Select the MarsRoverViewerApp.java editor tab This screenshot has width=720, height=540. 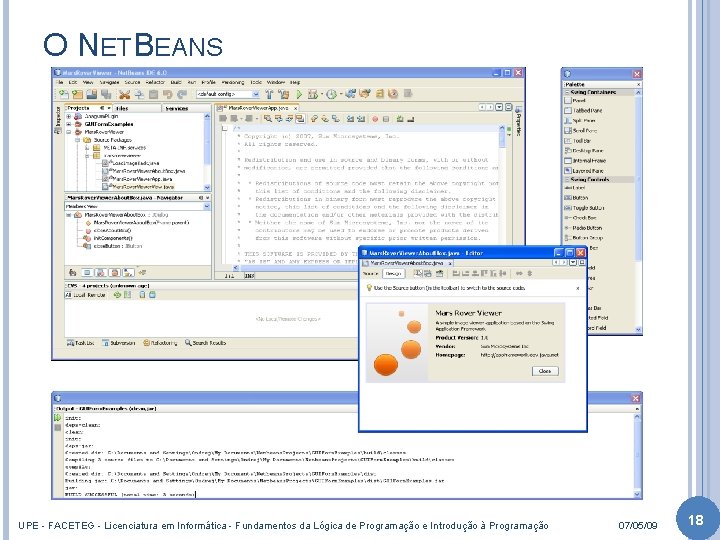tap(258, 108)
